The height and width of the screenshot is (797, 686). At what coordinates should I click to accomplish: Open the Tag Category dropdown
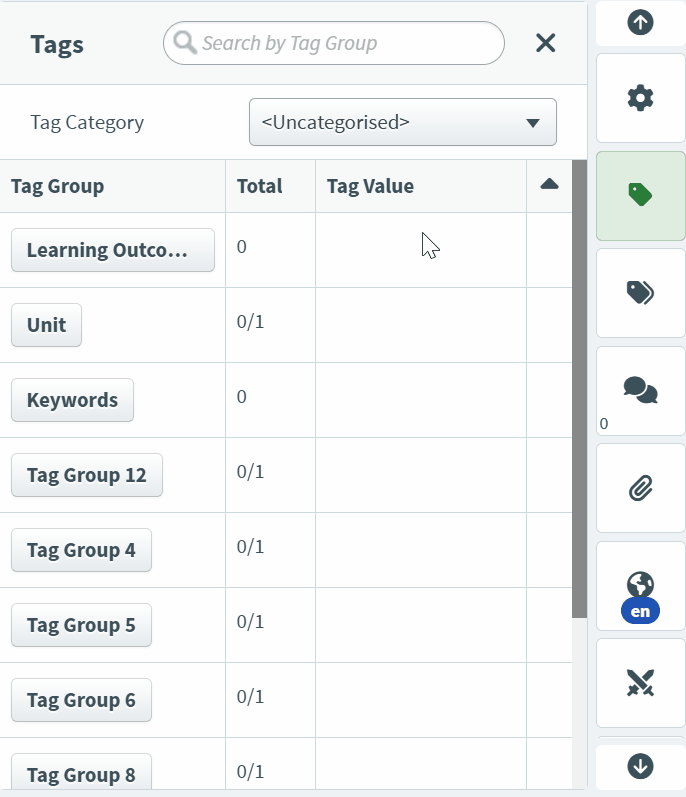click(402, 123)
